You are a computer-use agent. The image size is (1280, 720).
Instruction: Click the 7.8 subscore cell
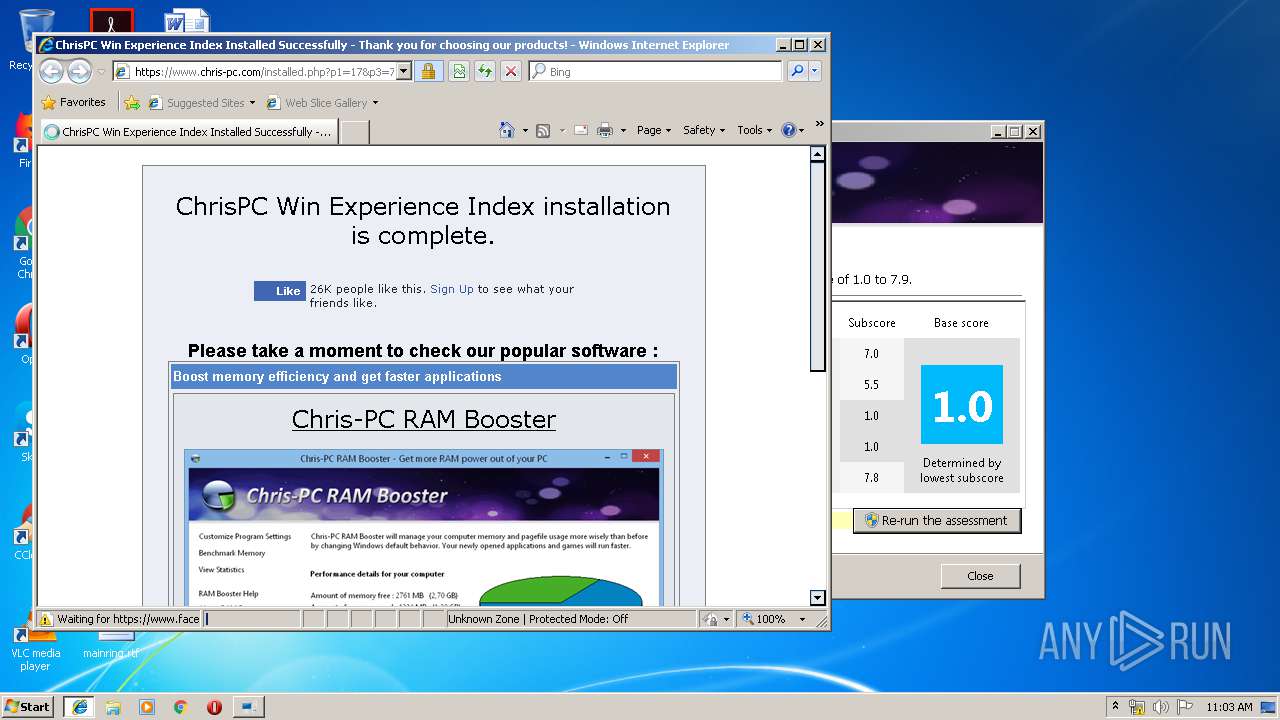click(x=871, y=477)
